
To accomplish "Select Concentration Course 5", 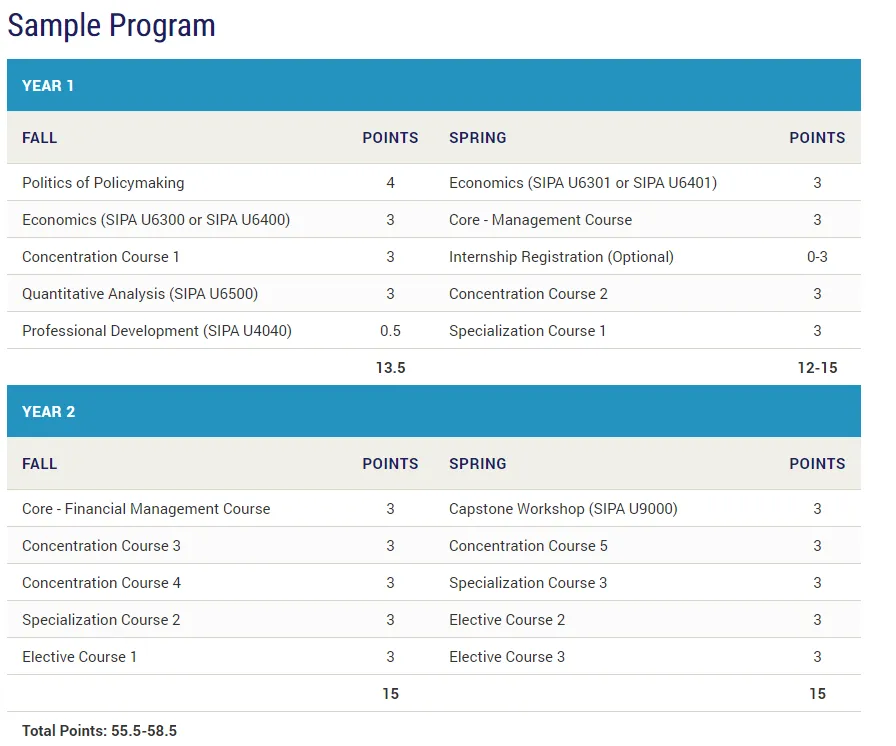I will (528, 546).
